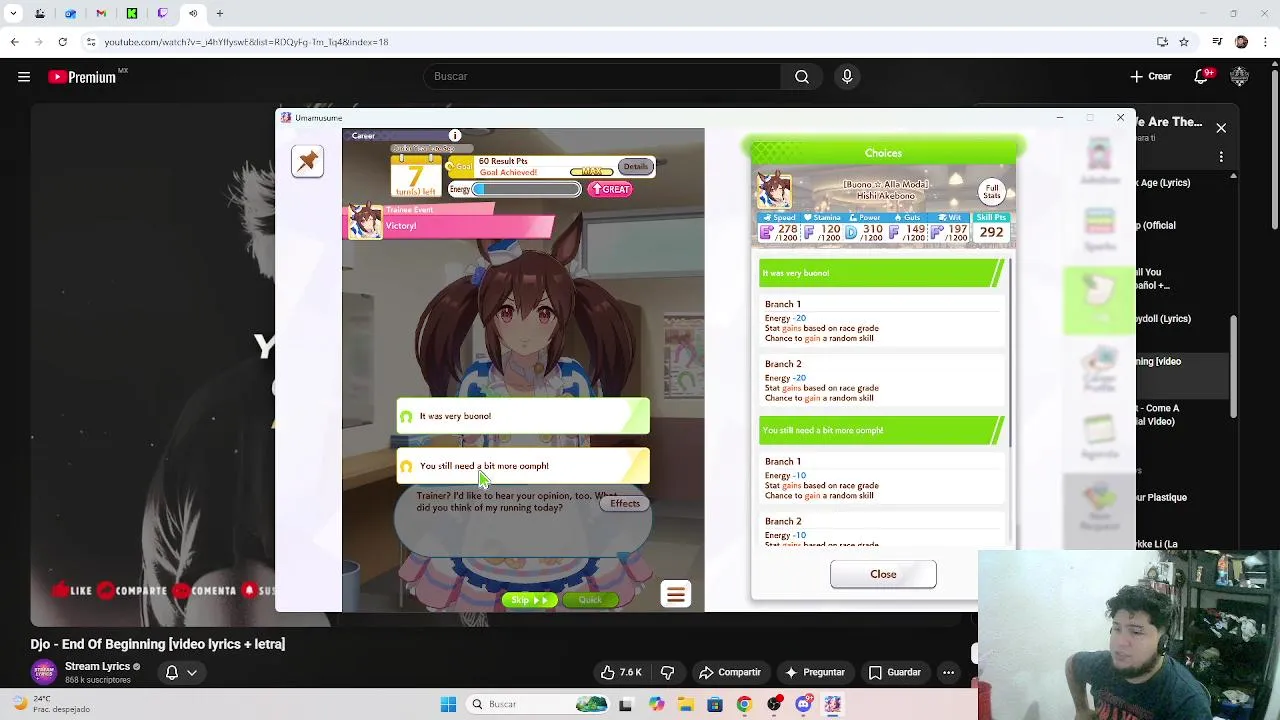Expand notification options chevron beside bell

tap(192, 672)
